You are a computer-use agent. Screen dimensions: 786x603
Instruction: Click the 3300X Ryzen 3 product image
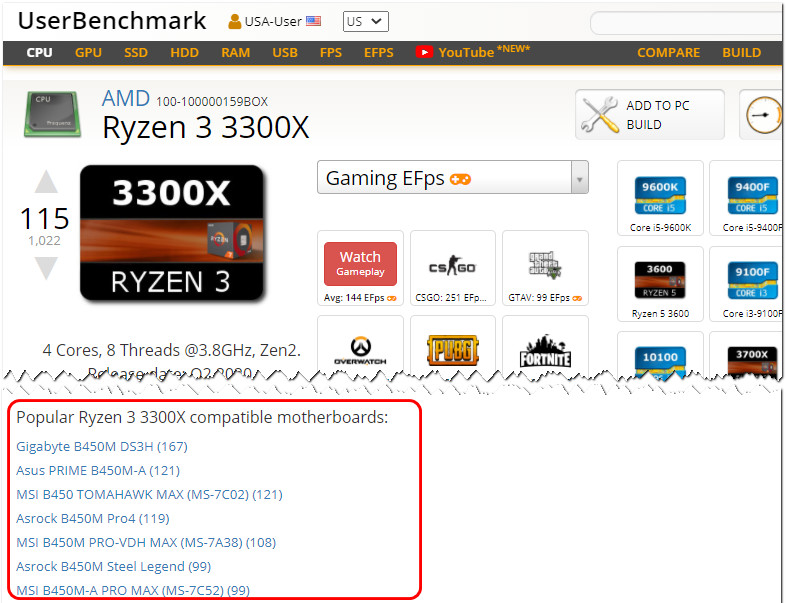[x=171, y=233]
